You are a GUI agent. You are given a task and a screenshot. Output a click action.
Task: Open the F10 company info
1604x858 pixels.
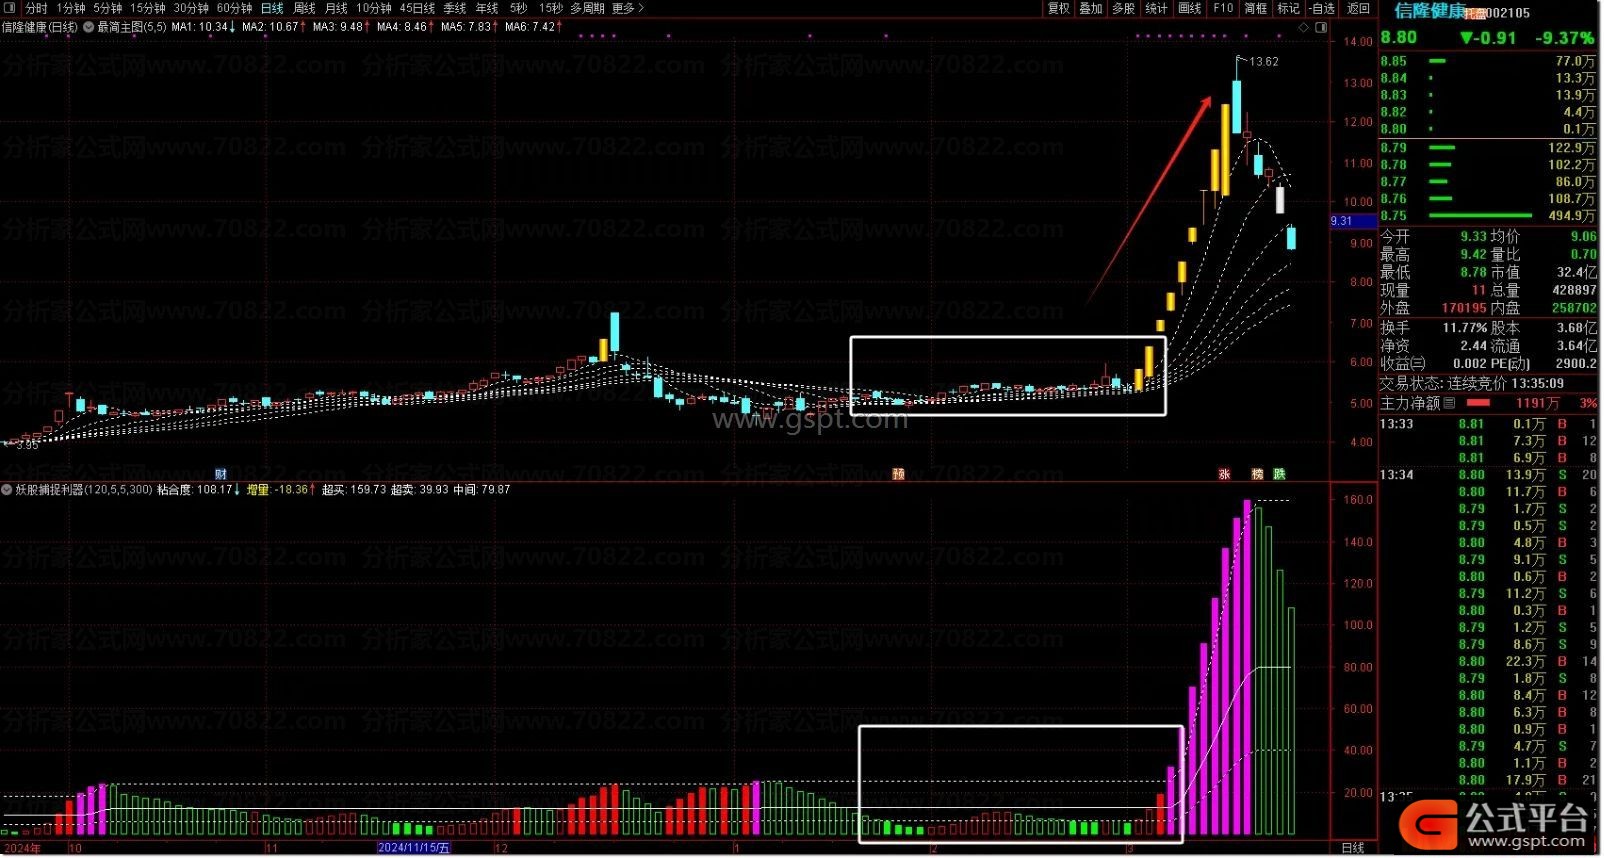pos(1223,8)
